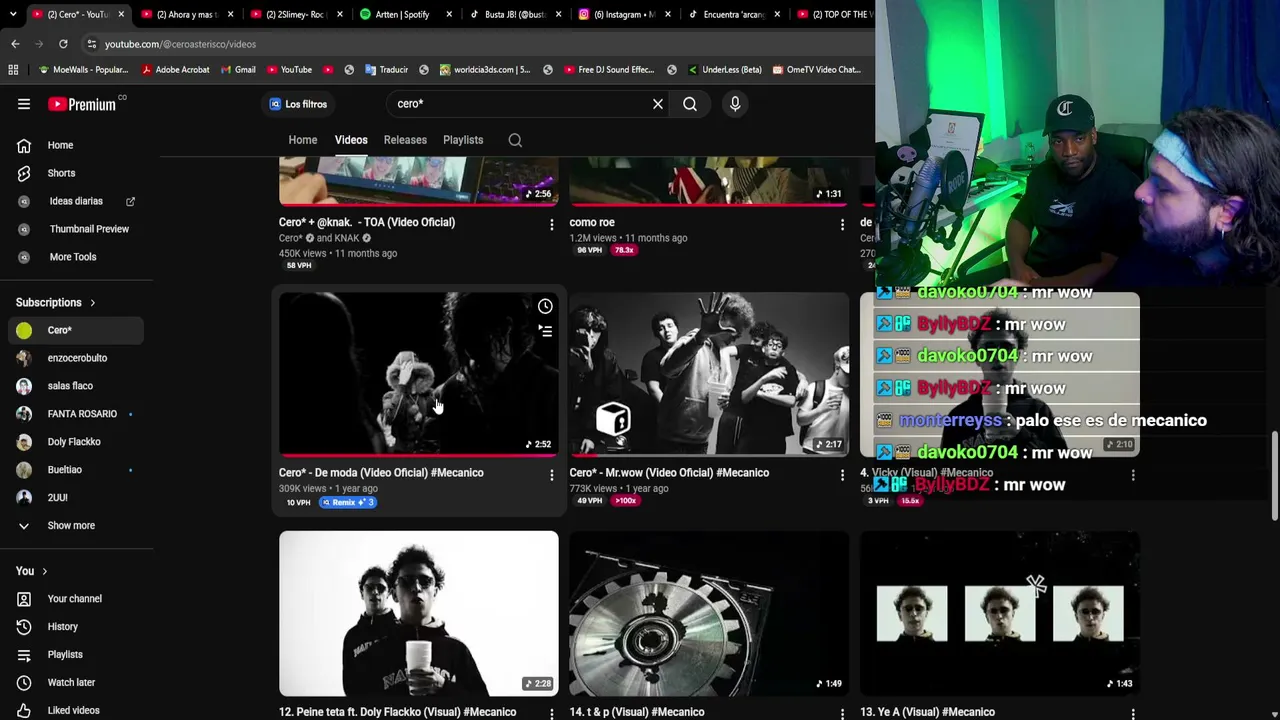Screen dimensions: 1280x720
Task: Open the YouTube guide hamburger menu
Action: [24, 104]
